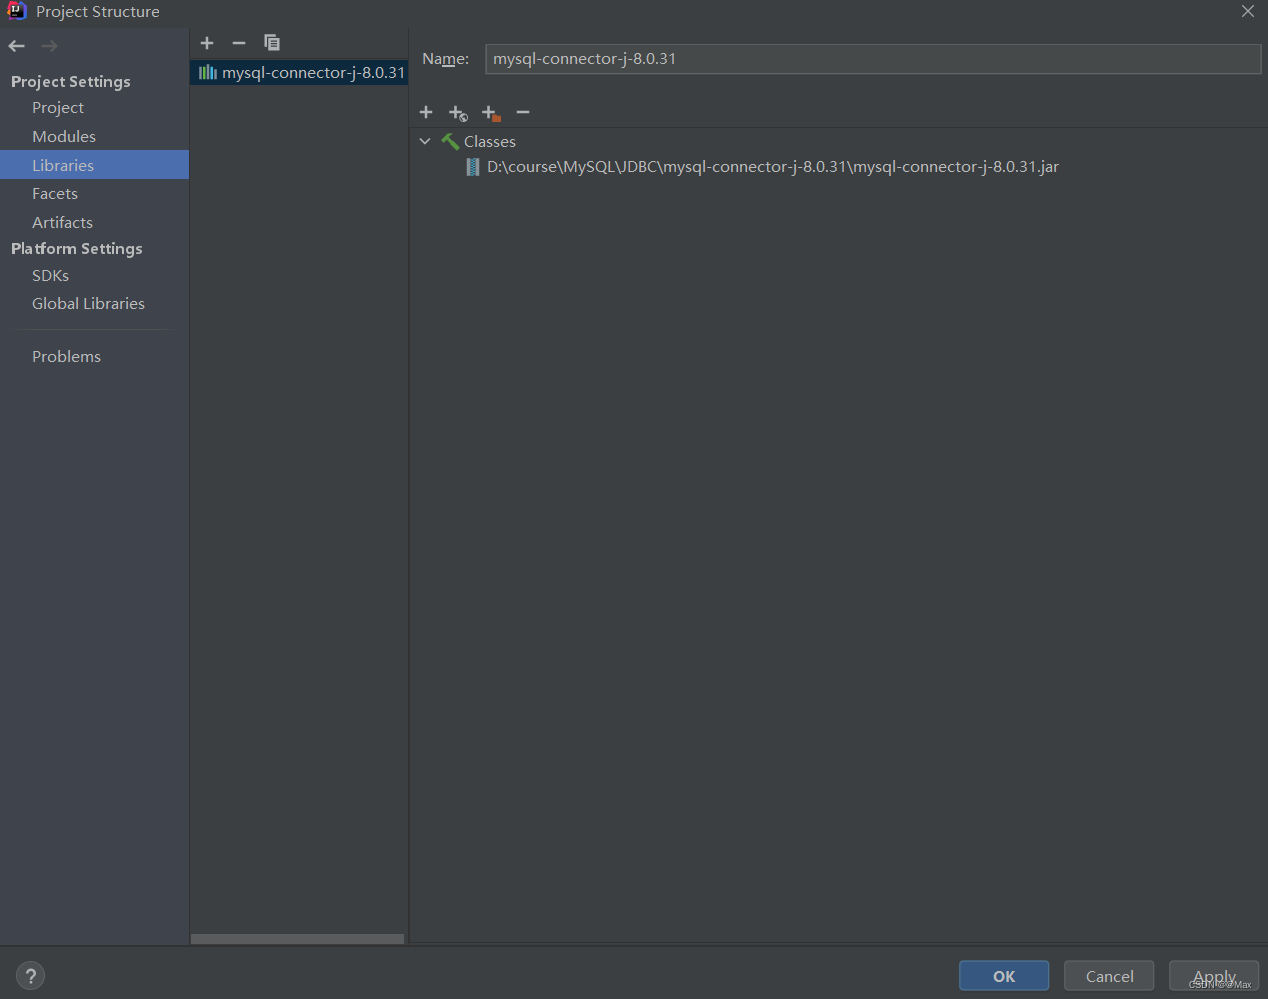Open help with question mark icon
The width and height of the screenshot is (1268, 999).
coord(31,976)
